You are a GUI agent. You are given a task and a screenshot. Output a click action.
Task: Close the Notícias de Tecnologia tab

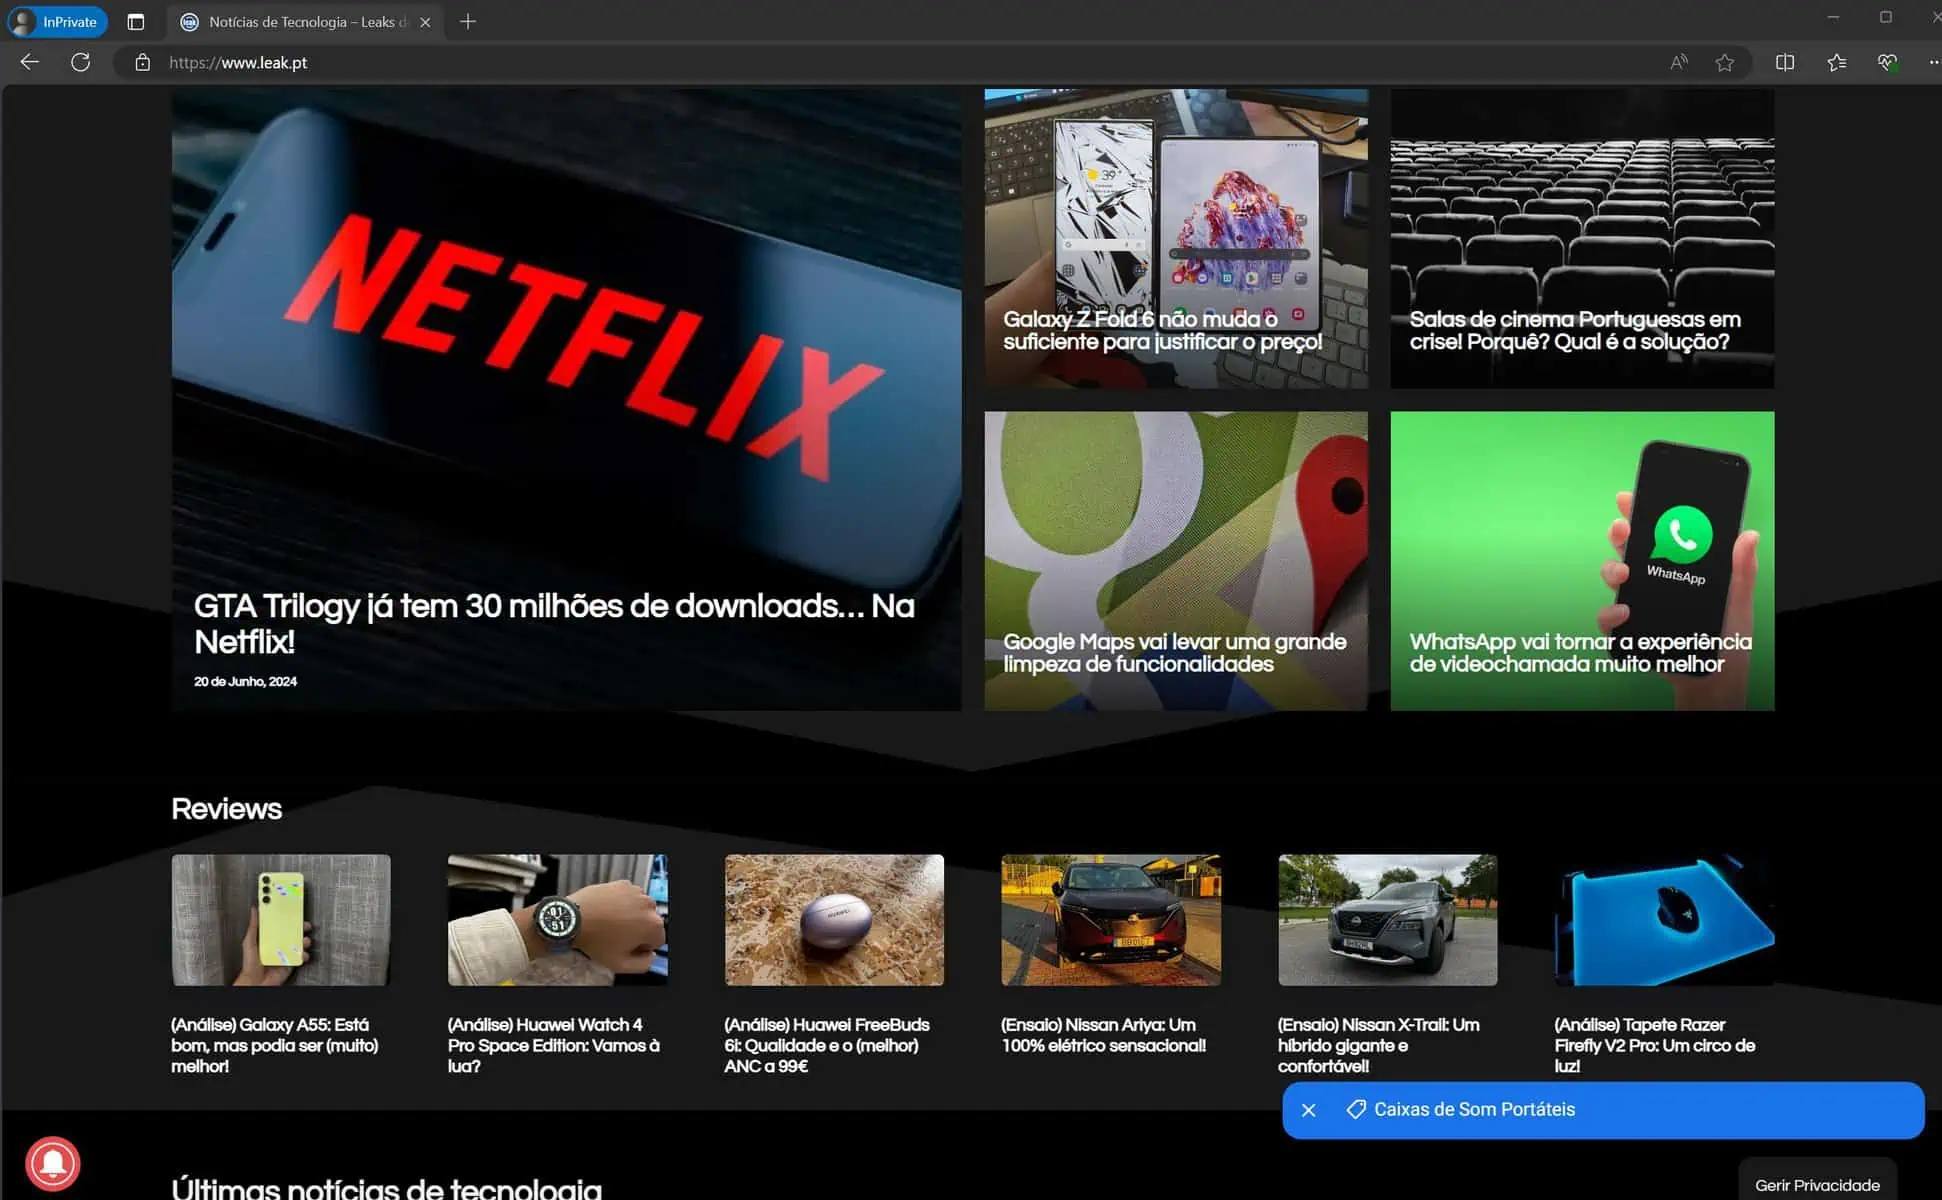(x=425, y=22)
